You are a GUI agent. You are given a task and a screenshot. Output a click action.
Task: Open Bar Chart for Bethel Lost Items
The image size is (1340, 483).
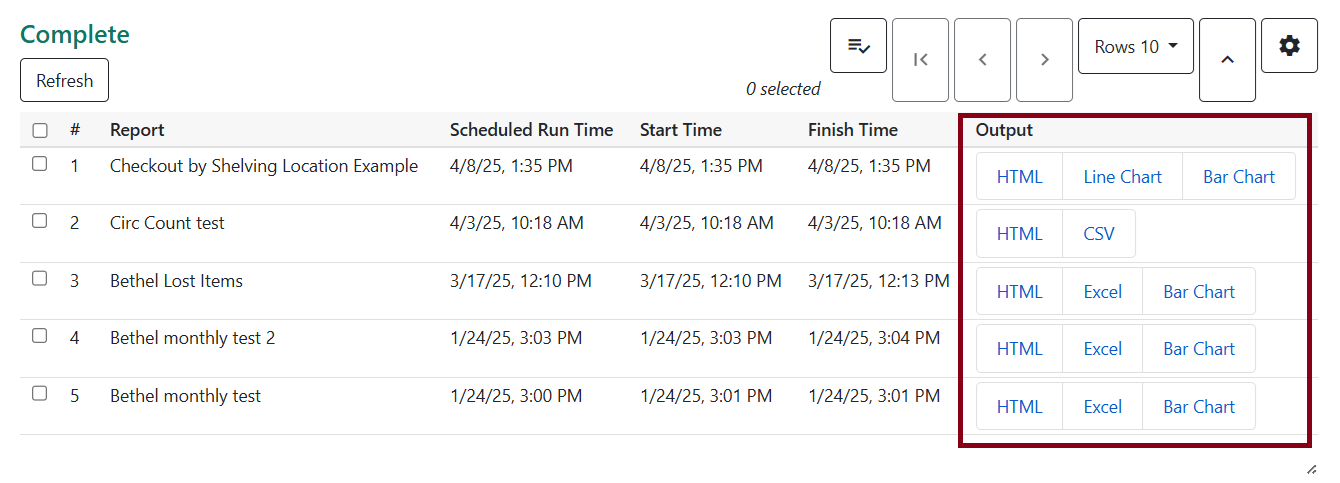(1199, 291)
